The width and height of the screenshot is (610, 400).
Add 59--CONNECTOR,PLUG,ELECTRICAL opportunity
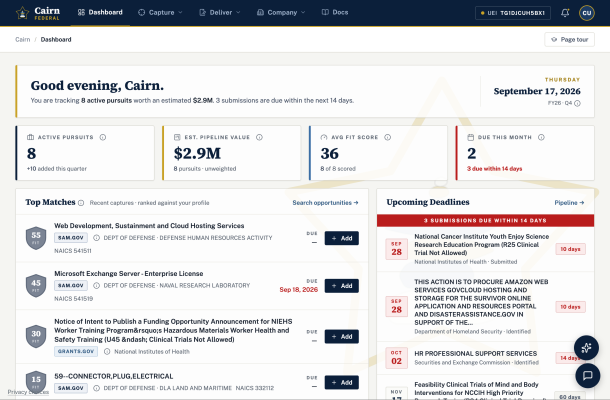tap(342, 382)
